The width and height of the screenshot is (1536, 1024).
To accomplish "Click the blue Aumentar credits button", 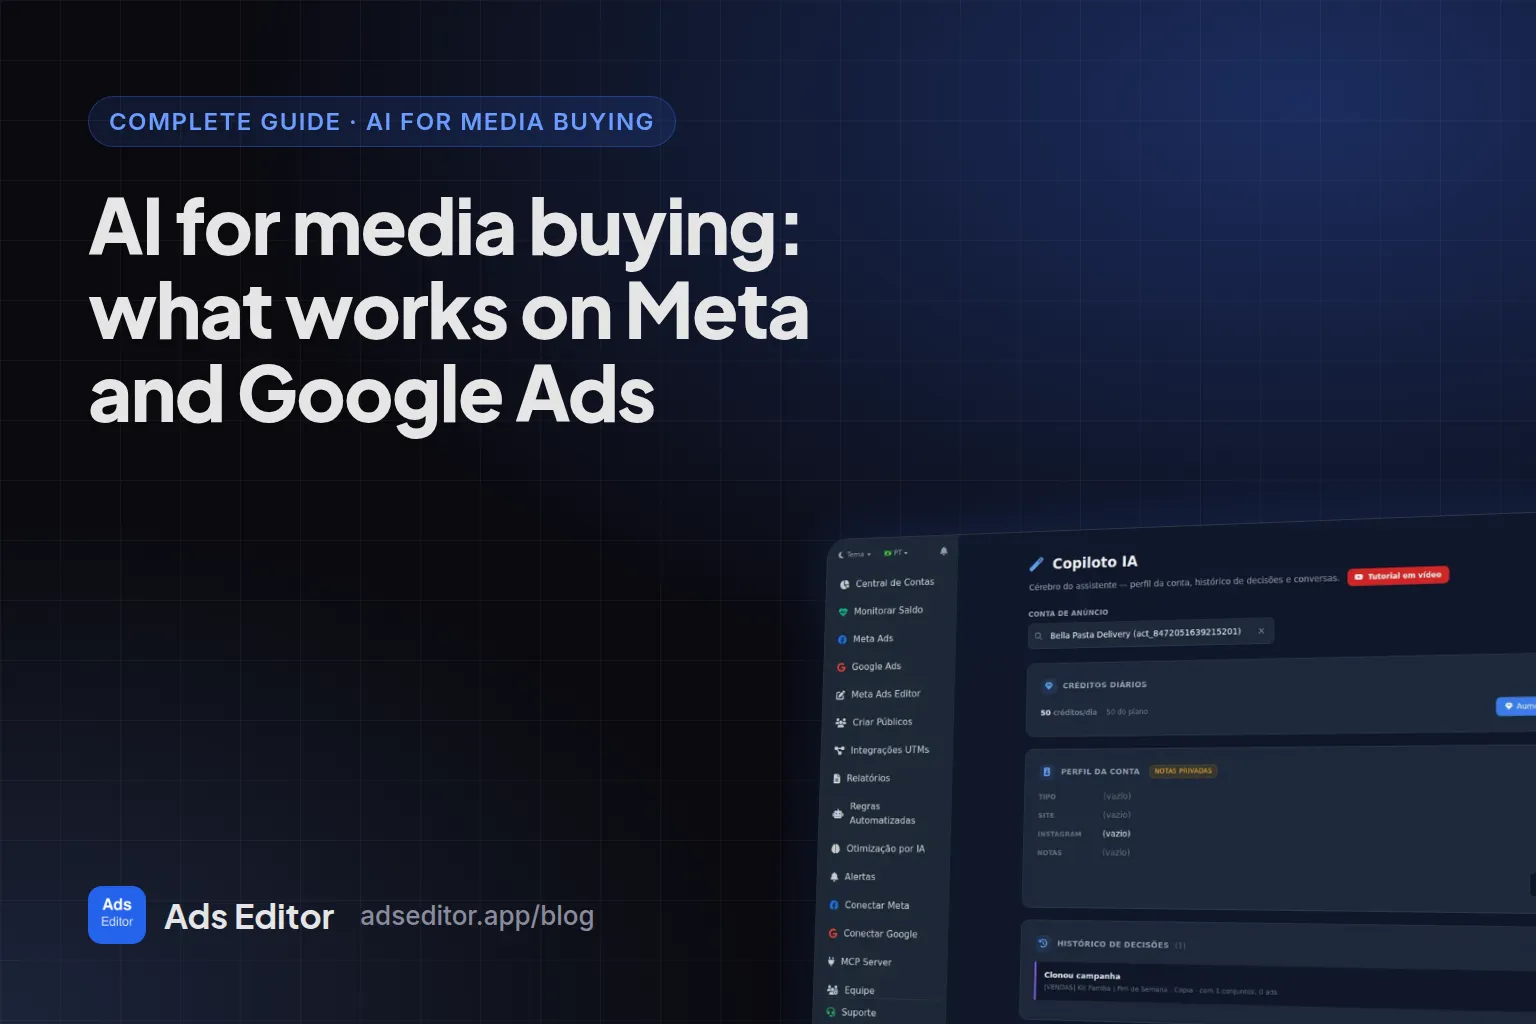I will [1516, 706].
